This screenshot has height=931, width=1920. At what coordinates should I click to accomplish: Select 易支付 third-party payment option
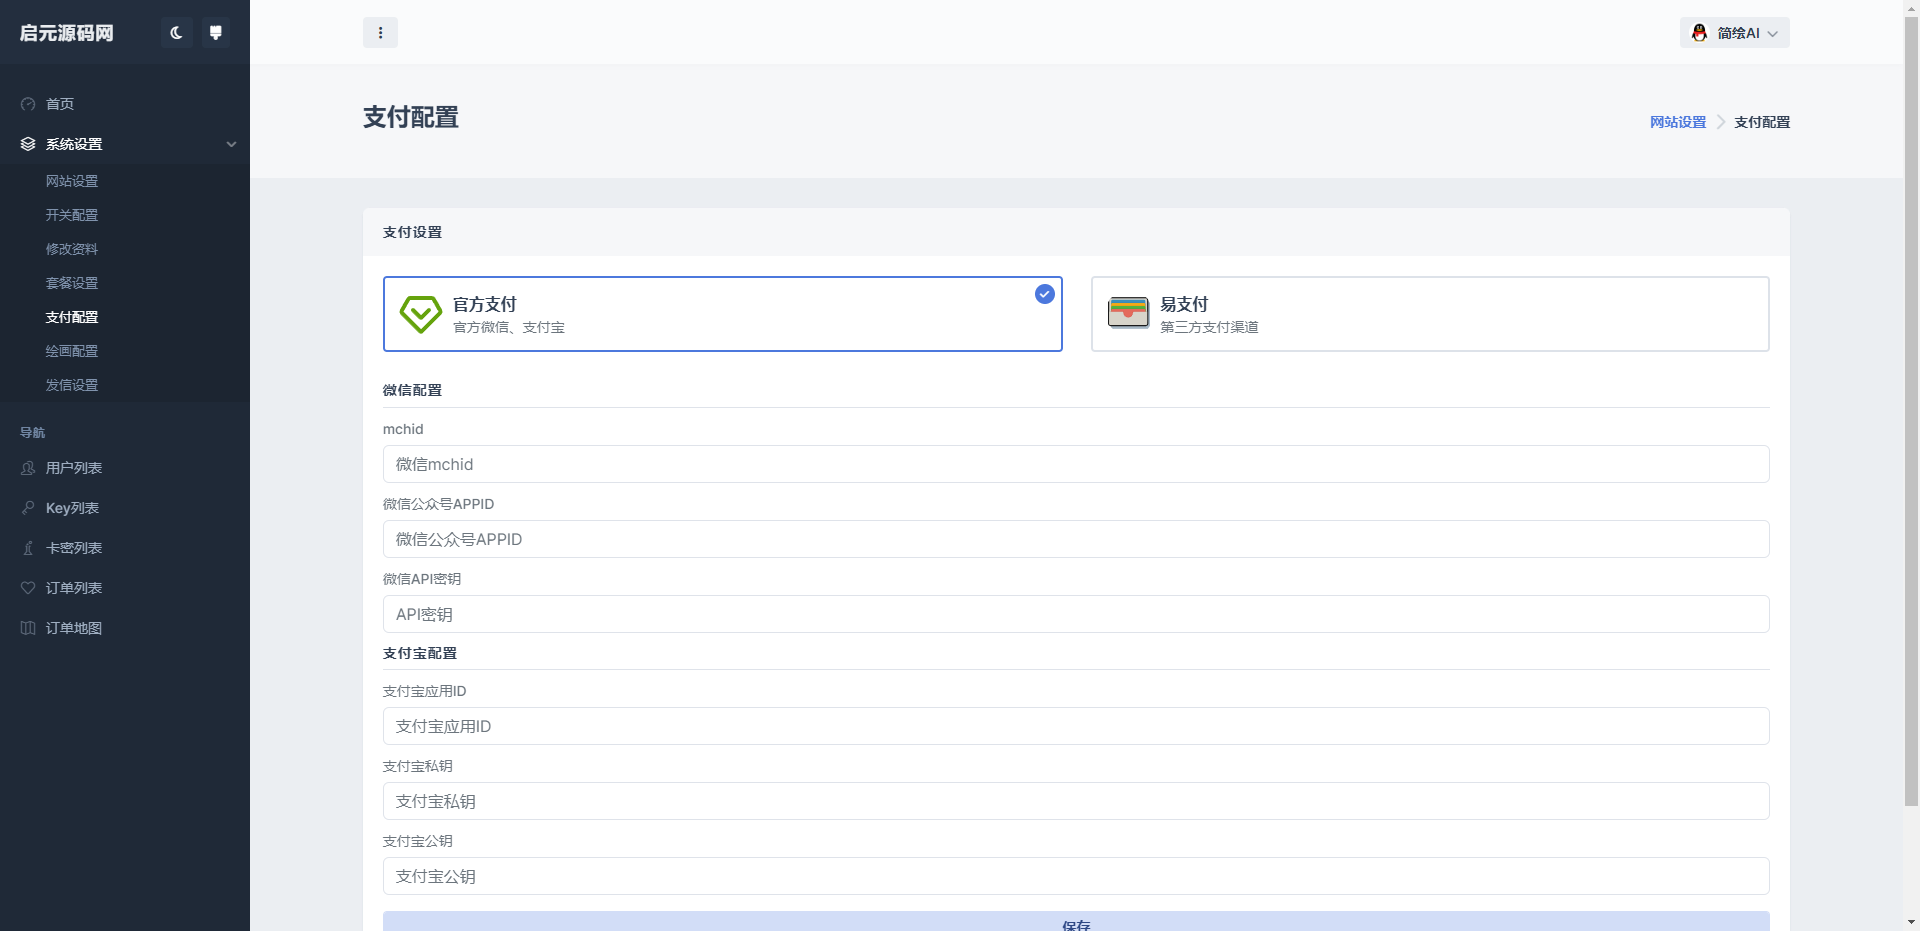click(1429, 314)
